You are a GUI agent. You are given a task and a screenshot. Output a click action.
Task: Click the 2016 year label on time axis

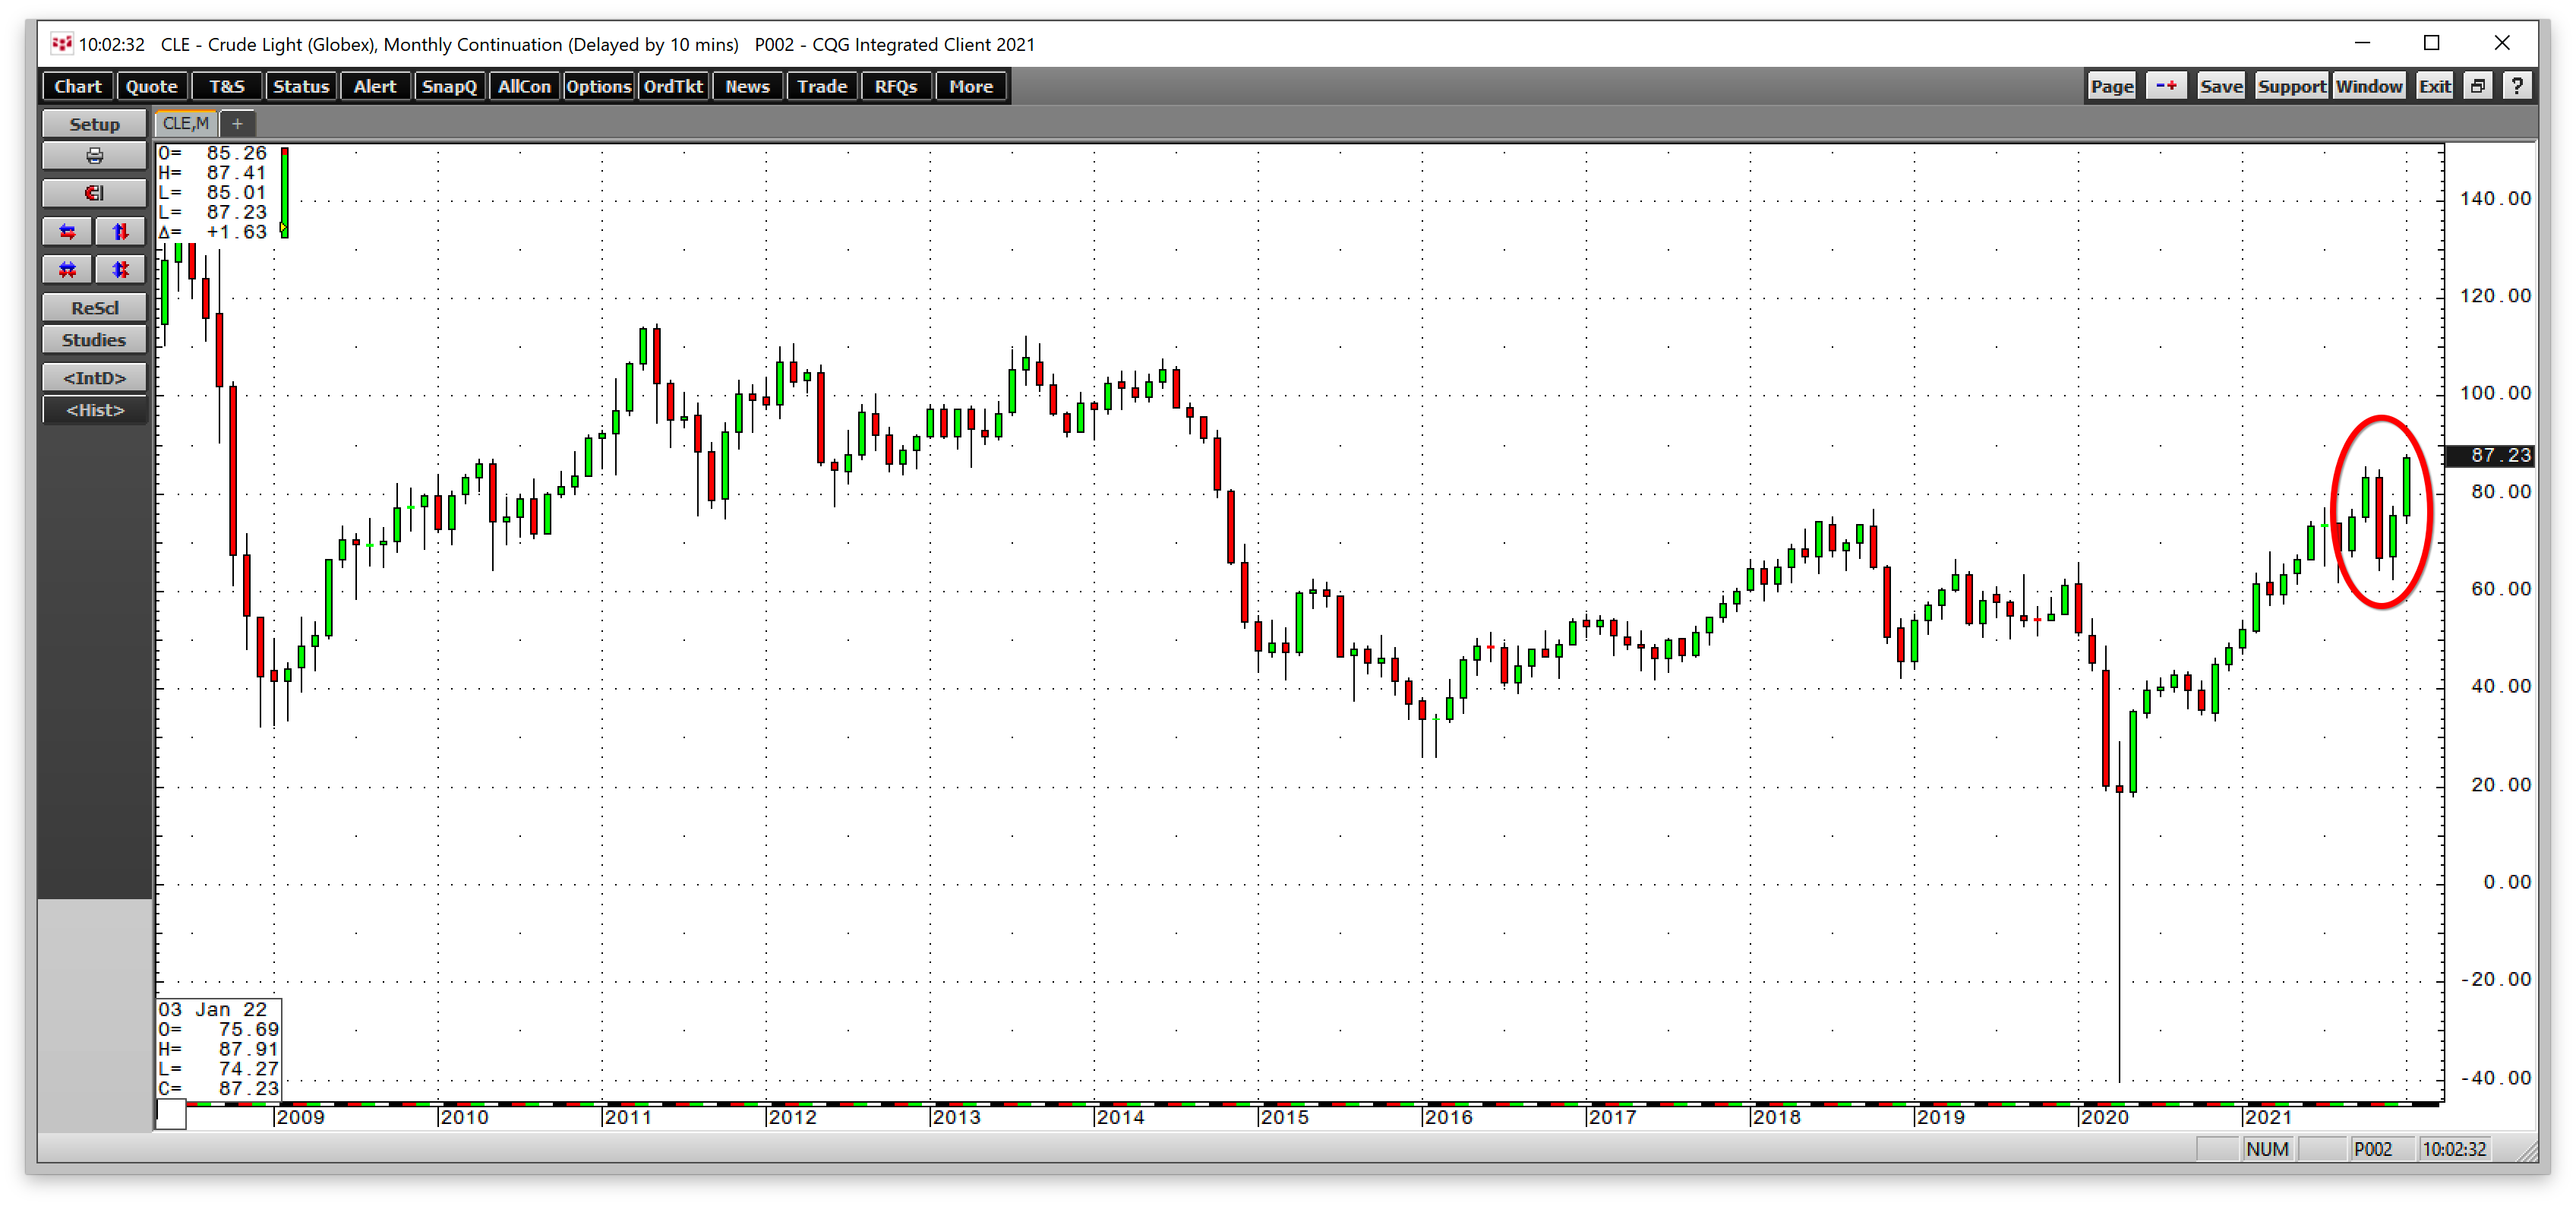click(1448, 1117)
